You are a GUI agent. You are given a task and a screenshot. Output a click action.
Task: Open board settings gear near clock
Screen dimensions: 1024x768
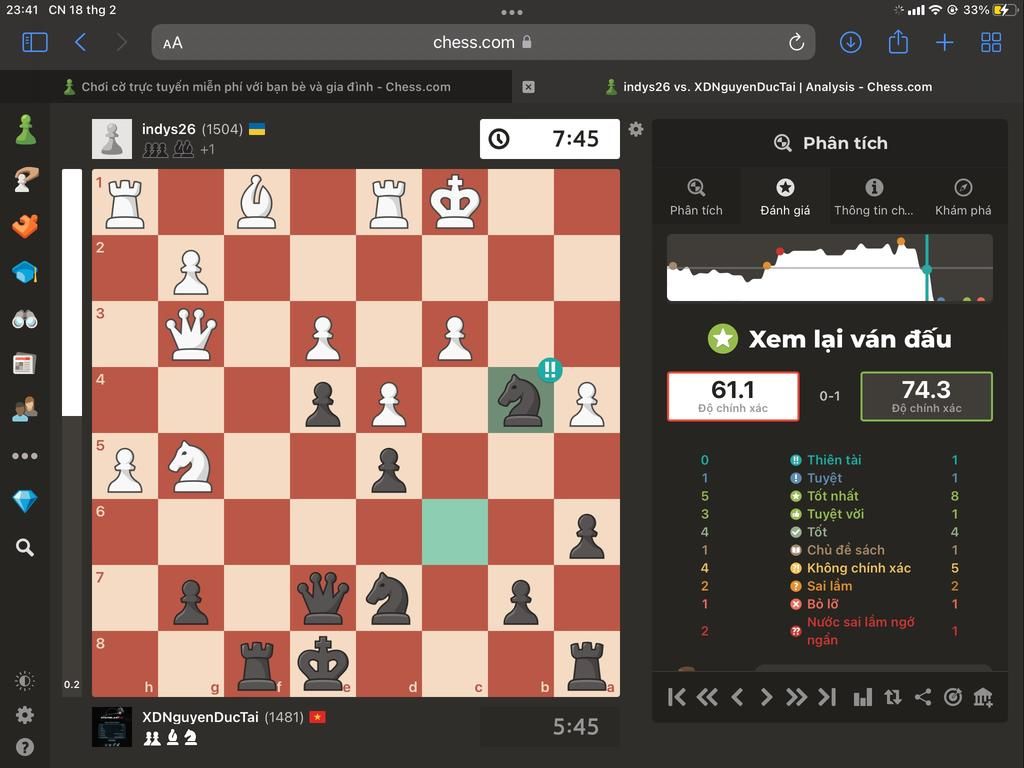pyautogui.click(x=635, y=129)
